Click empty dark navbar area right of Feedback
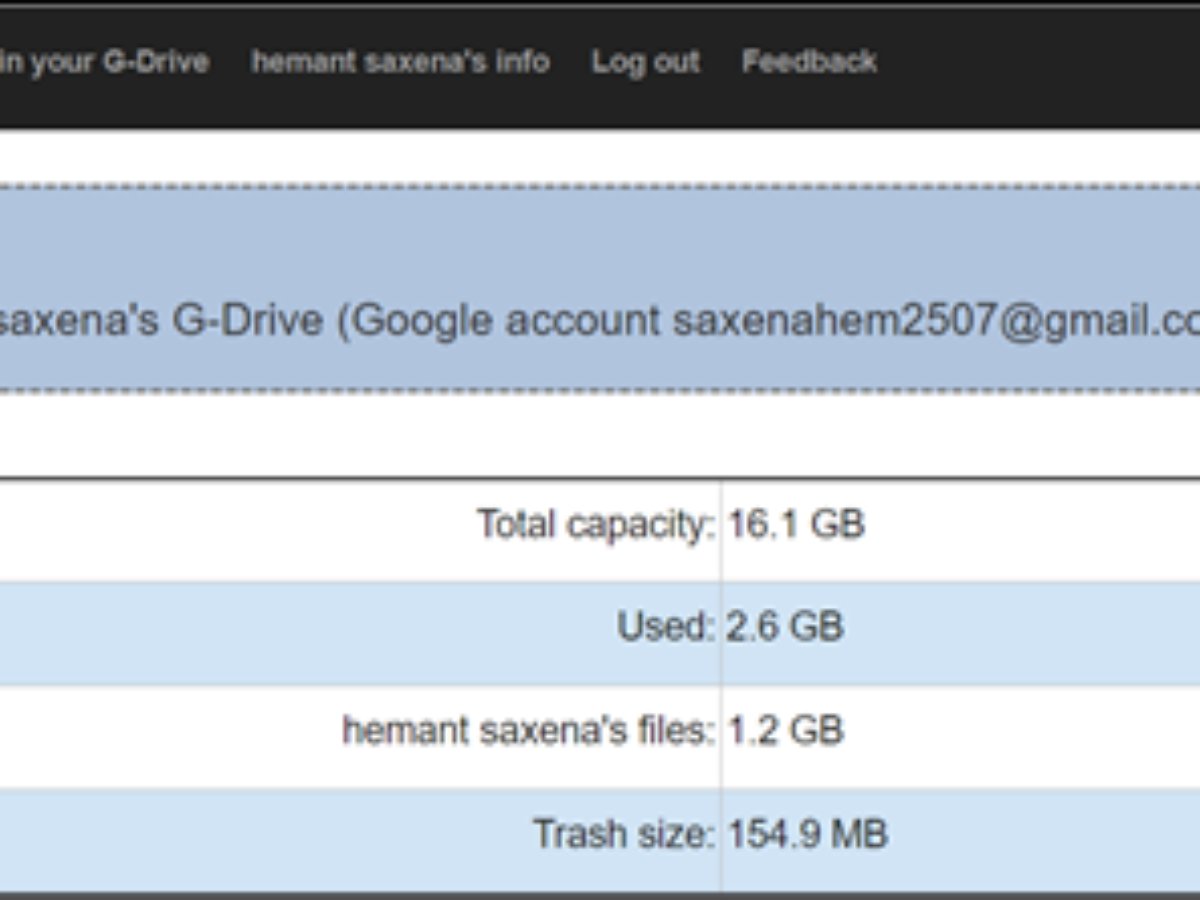This screenshot has width=1200, height=900. coord(1040,62)
